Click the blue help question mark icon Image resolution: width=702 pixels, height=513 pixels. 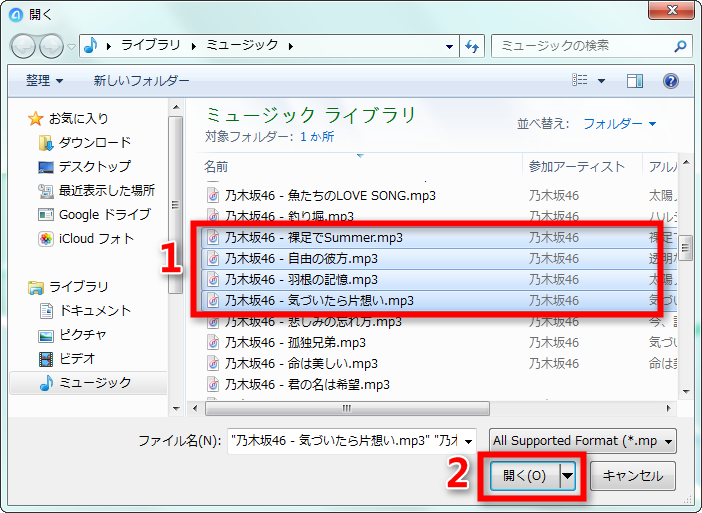(x=671, y=81)
